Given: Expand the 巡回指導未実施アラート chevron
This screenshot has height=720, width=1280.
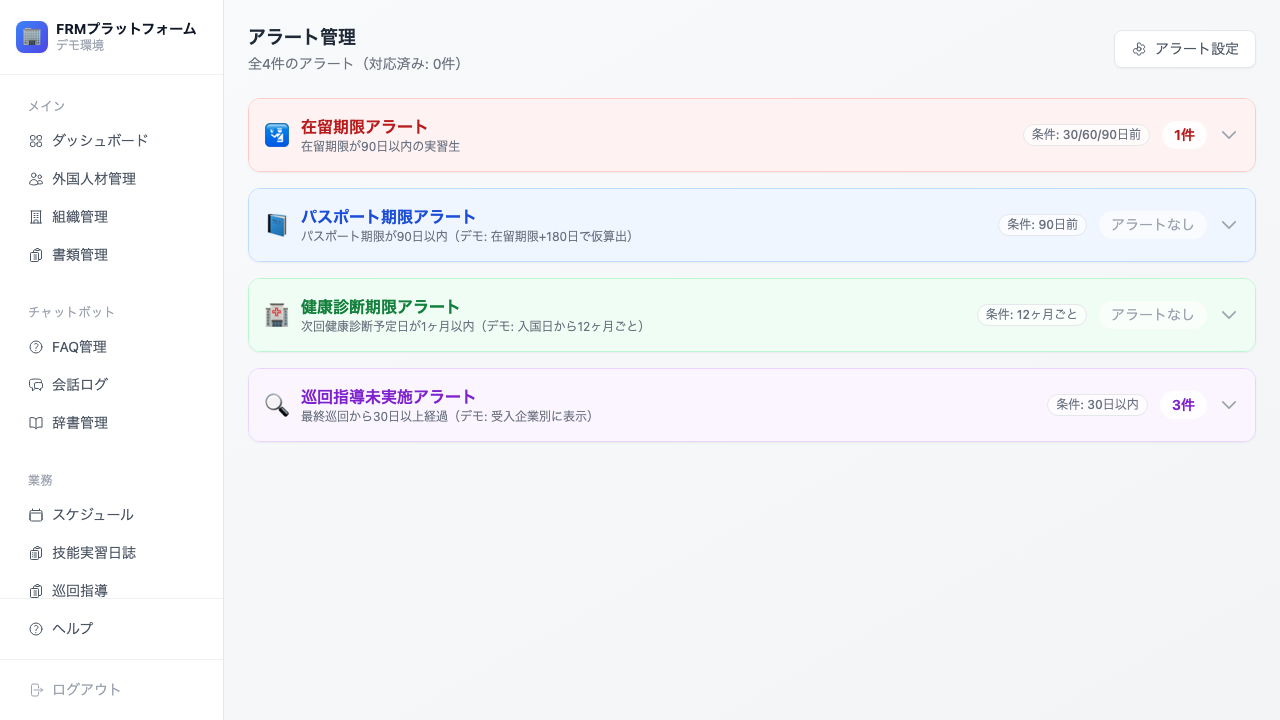Looking at the screenshot, I should pos(1229,405).
